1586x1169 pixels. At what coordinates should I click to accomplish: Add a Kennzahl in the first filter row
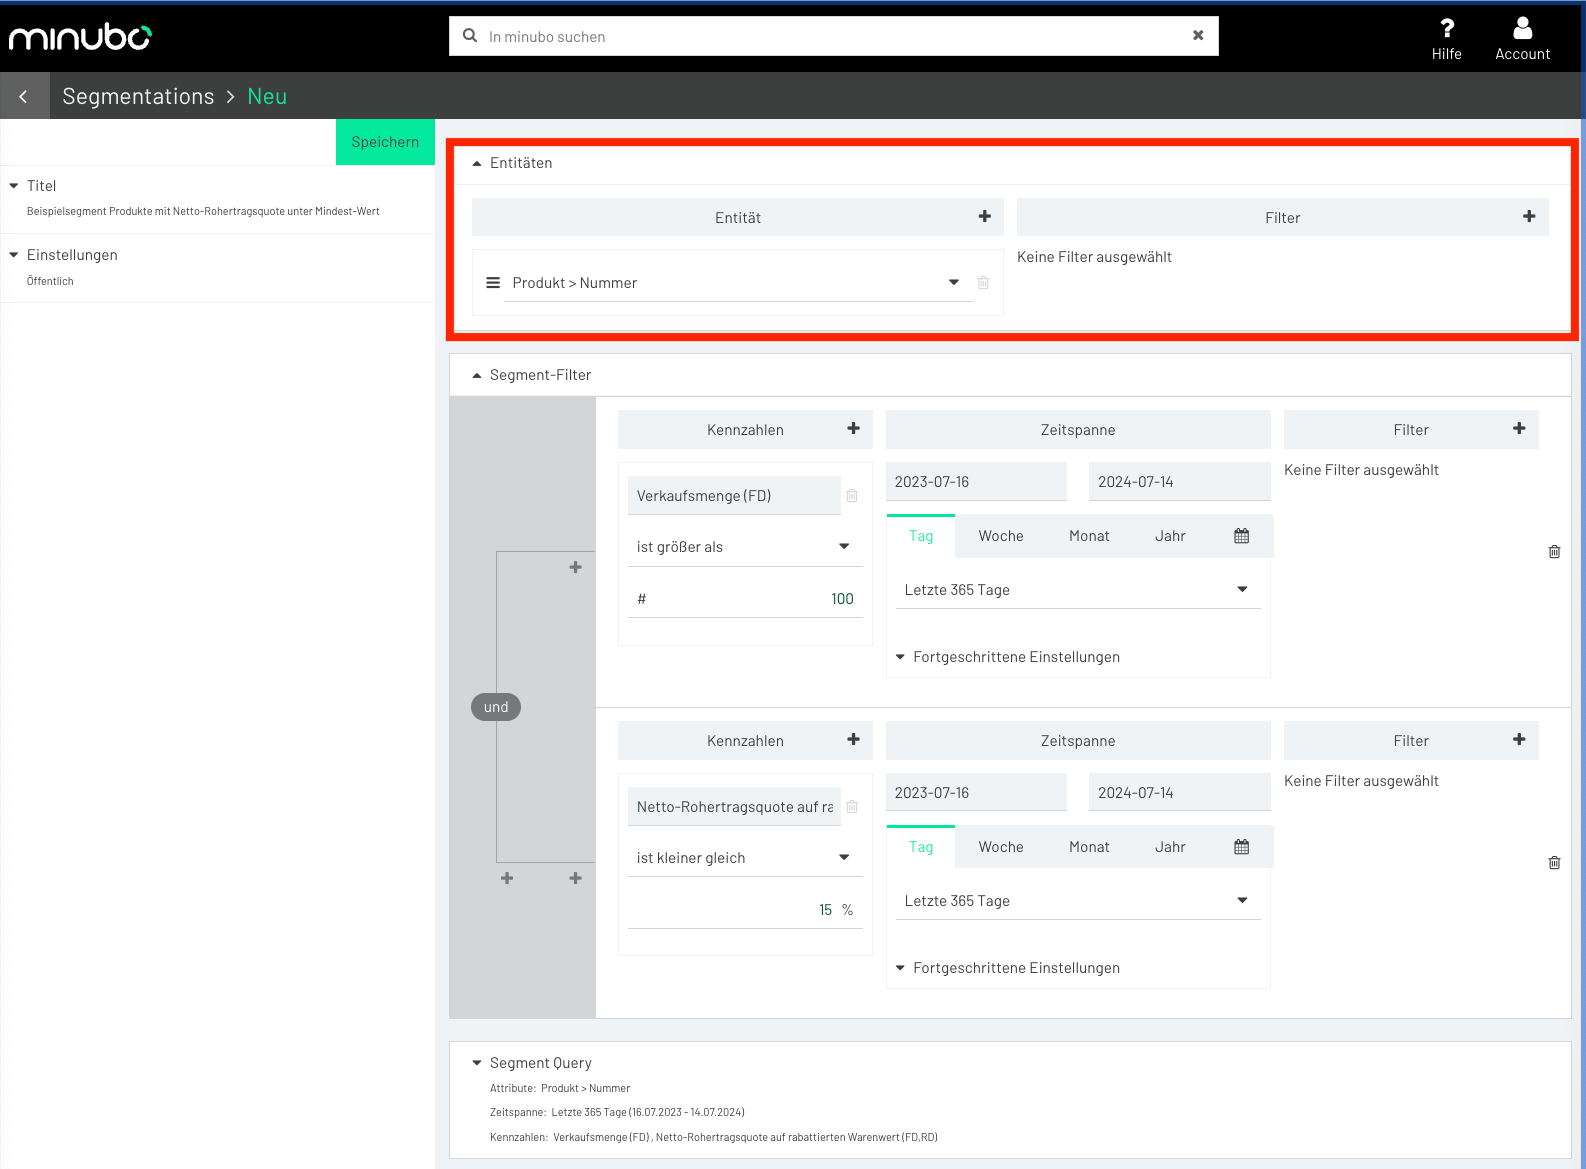[x=853, y=428]
